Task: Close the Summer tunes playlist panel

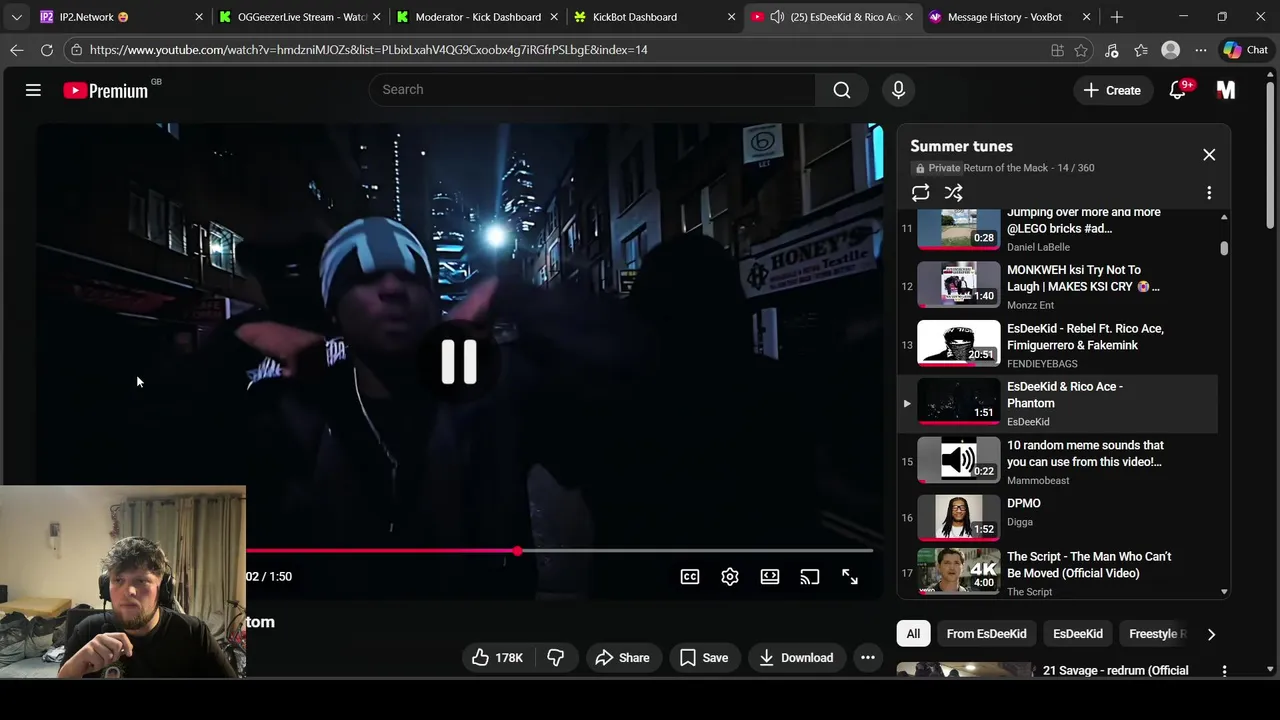Action: pyautogui.click(x=1209, y=155)
